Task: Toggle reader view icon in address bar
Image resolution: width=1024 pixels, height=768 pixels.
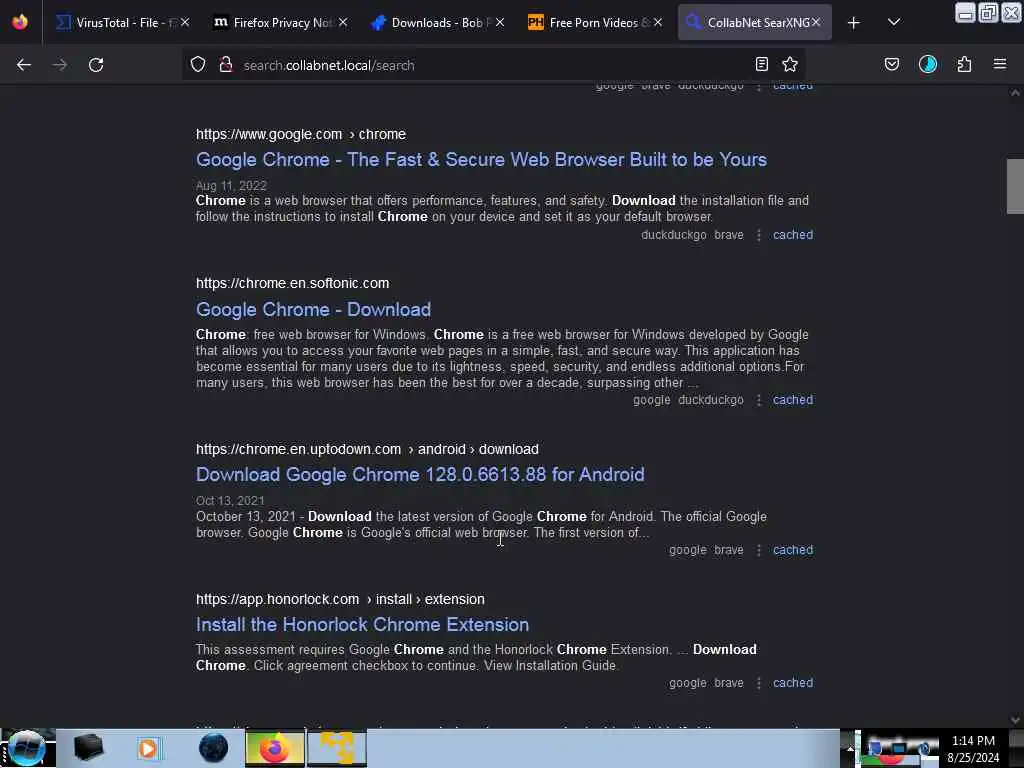Action: point(761,64)
